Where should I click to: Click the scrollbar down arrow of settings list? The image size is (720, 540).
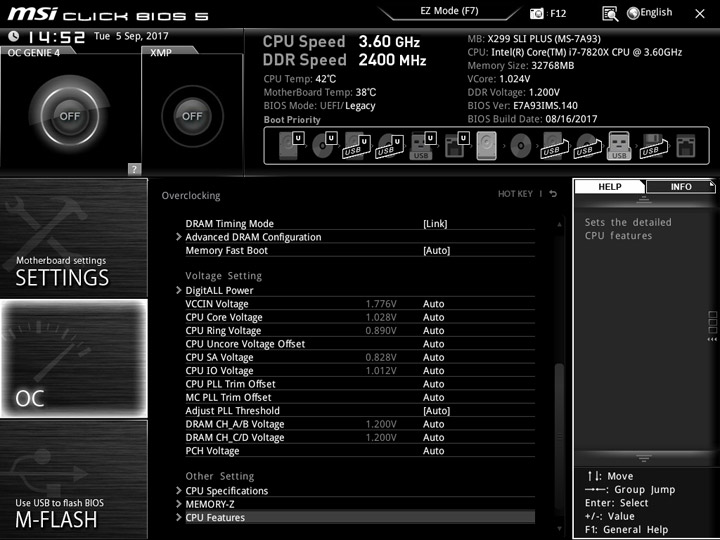559,529
